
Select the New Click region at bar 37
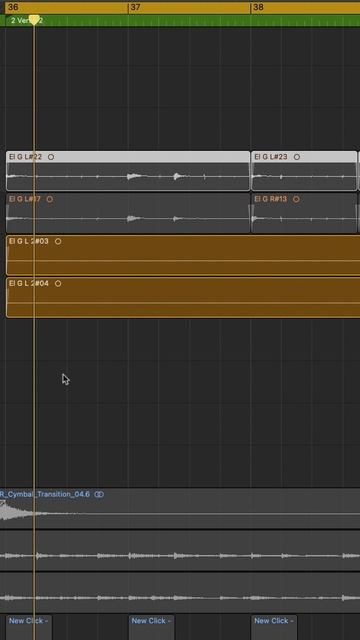coord(151,628)
